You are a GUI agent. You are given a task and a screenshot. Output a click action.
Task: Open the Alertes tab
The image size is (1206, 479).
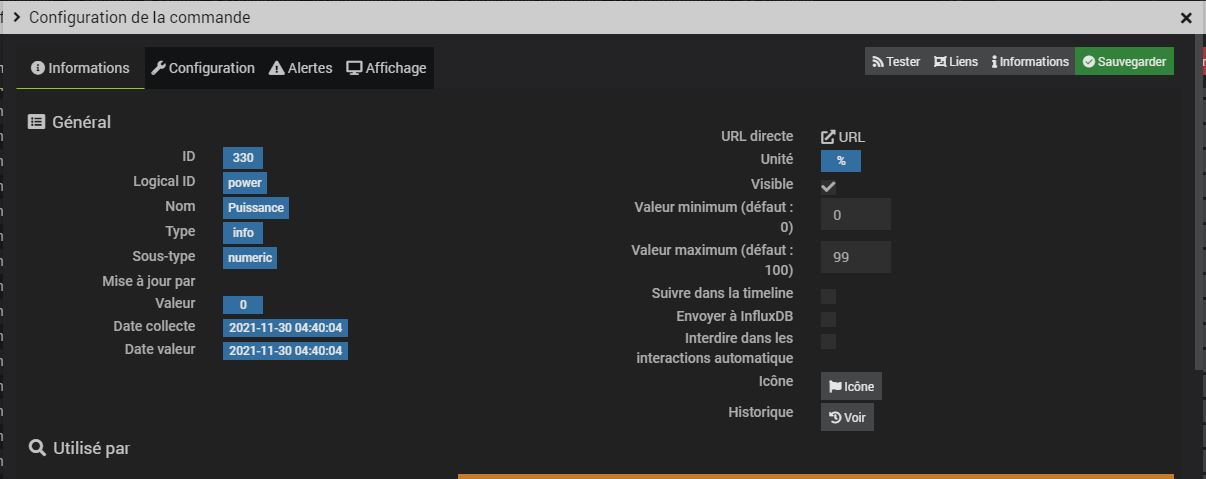[x=301, y=68]
